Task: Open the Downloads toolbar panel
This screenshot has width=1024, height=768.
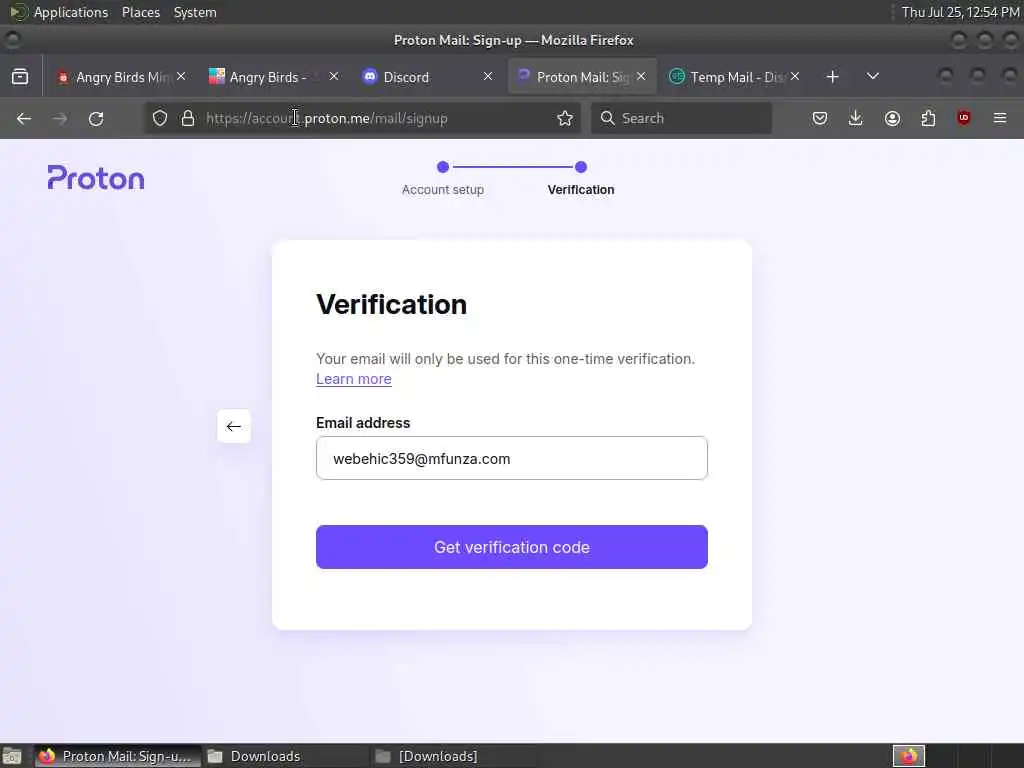Action: [856, 118]
